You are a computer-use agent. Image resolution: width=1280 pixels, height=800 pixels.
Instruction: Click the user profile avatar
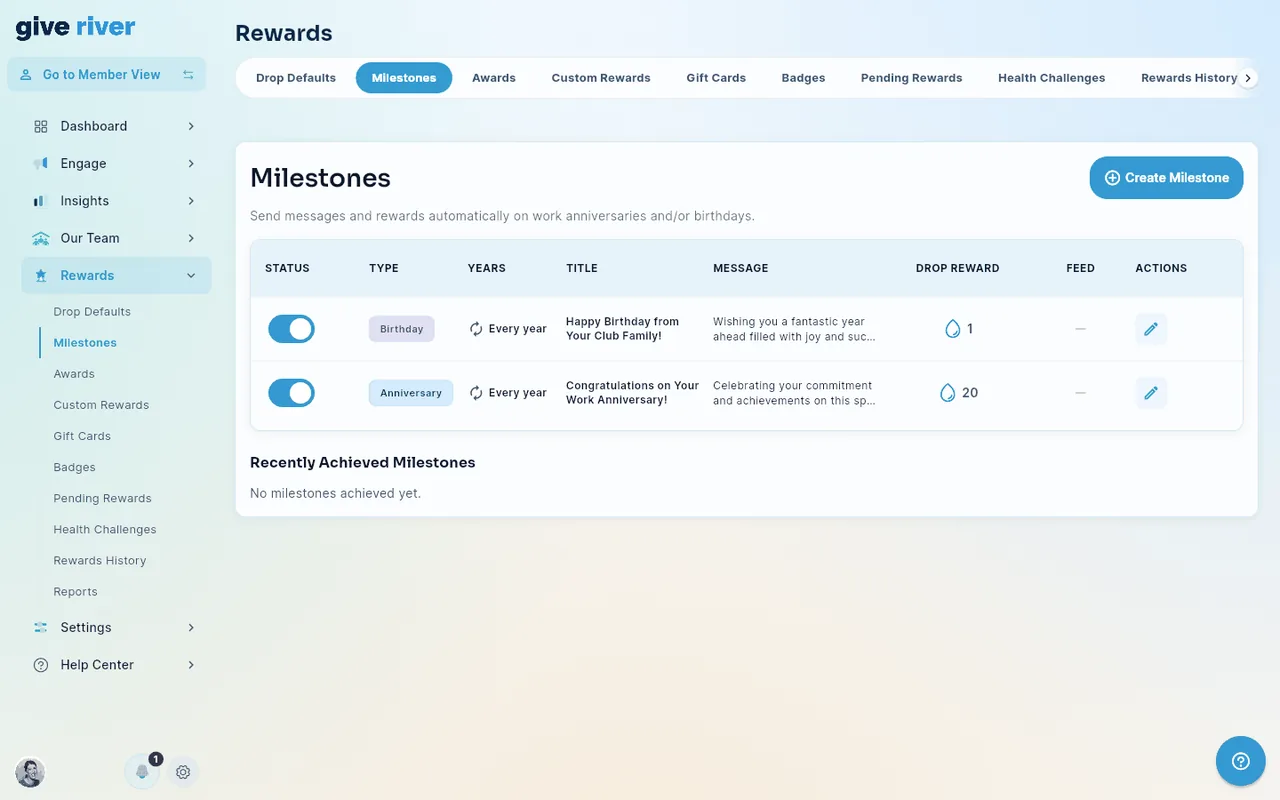[x=30, y=772]
